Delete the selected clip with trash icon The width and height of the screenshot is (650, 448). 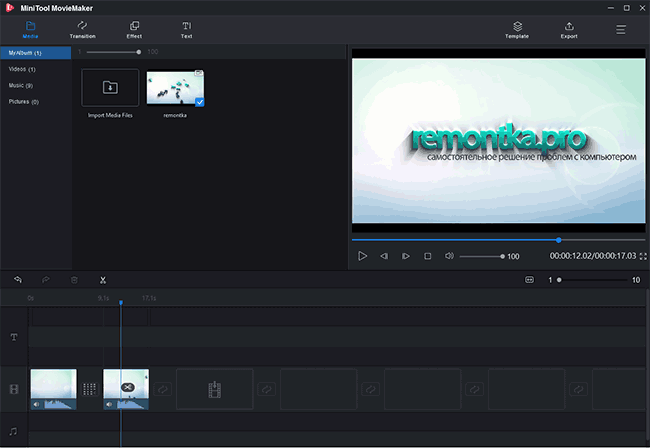click(74, 280)
